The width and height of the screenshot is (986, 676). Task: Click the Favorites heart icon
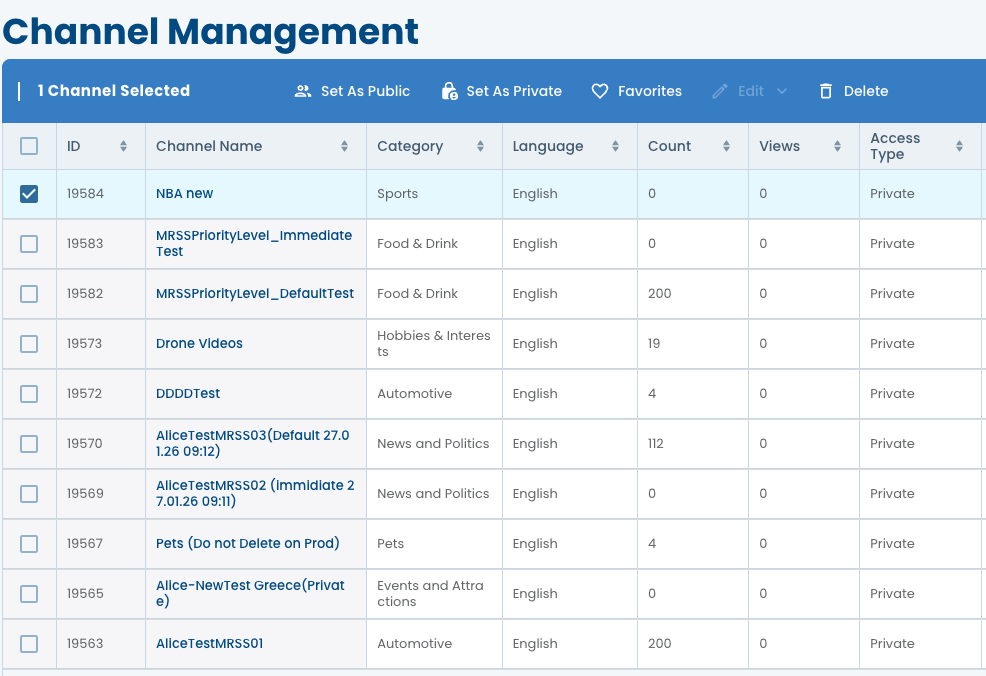point(600,91)
